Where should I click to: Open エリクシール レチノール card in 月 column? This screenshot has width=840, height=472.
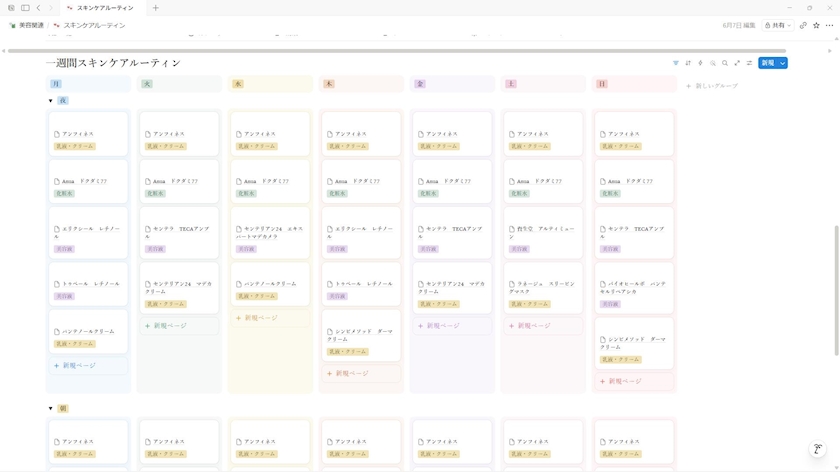(88, 233)
